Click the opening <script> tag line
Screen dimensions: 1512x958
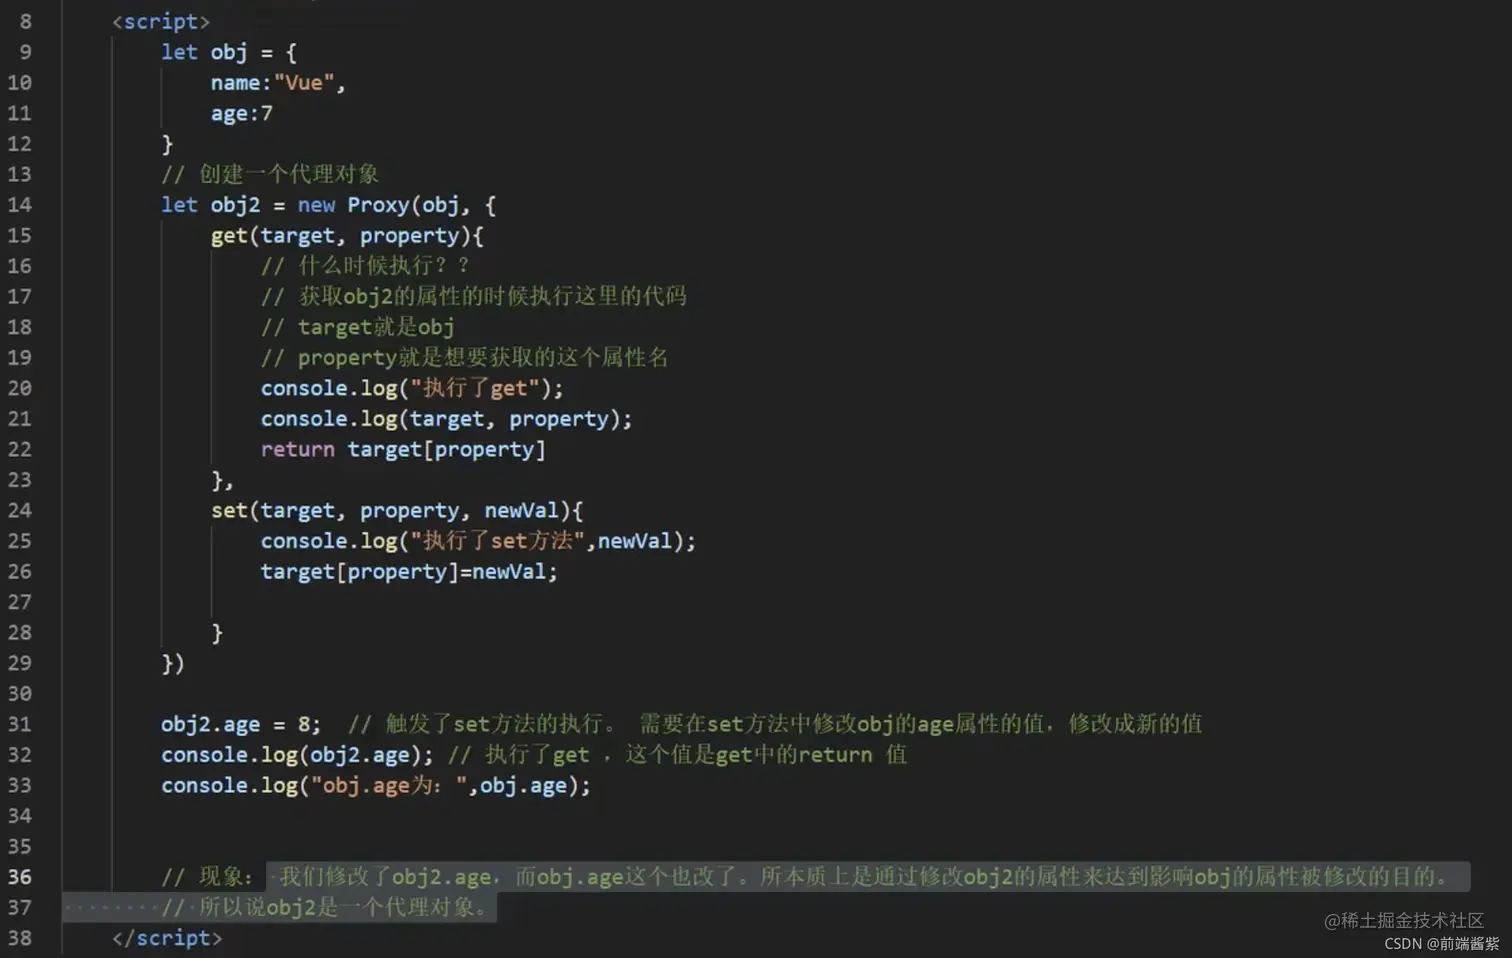click(161, 21)
